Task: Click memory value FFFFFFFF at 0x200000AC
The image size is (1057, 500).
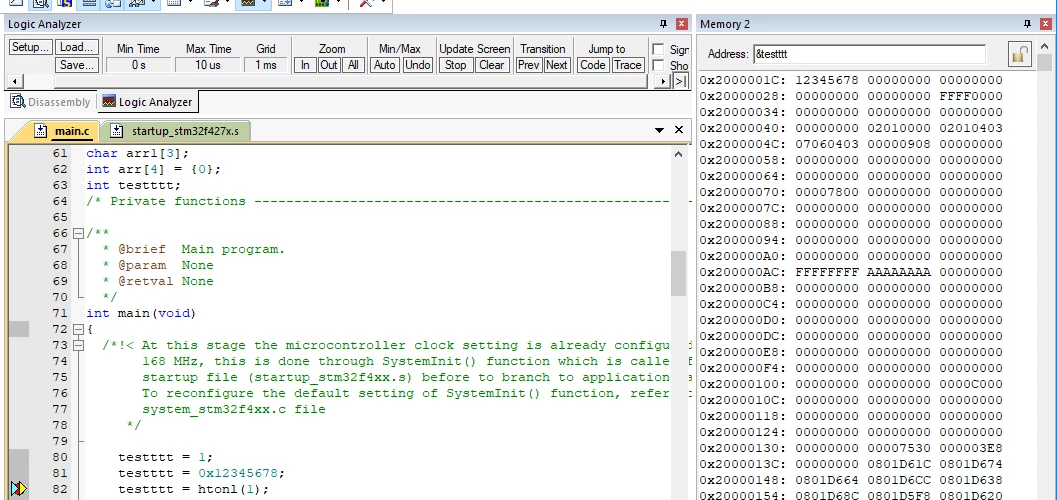Action: click(827, 272)
